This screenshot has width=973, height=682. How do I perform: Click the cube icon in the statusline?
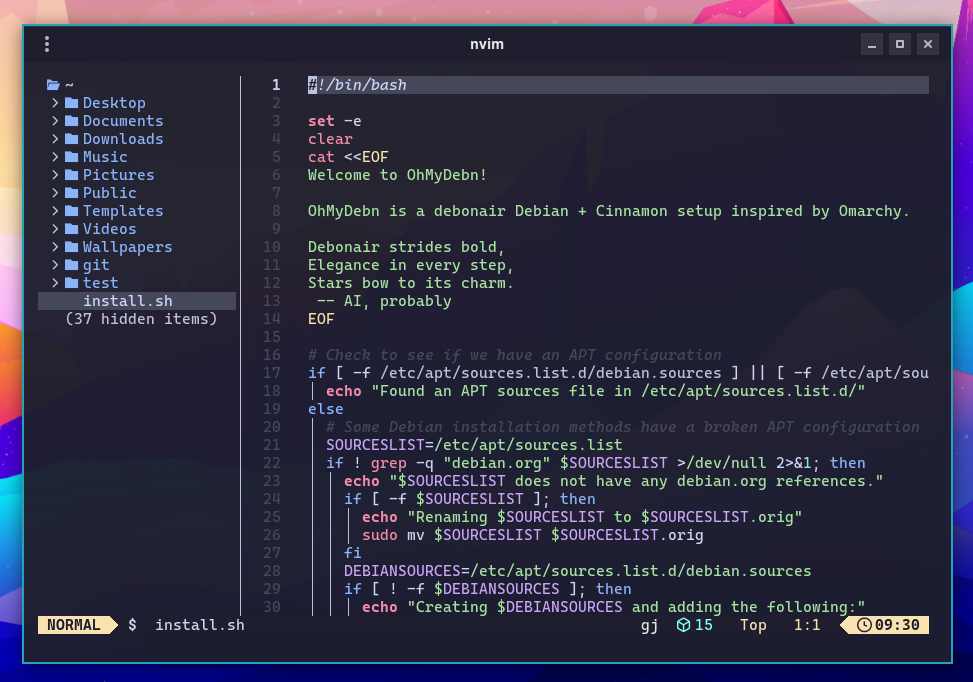coord(683,625)
